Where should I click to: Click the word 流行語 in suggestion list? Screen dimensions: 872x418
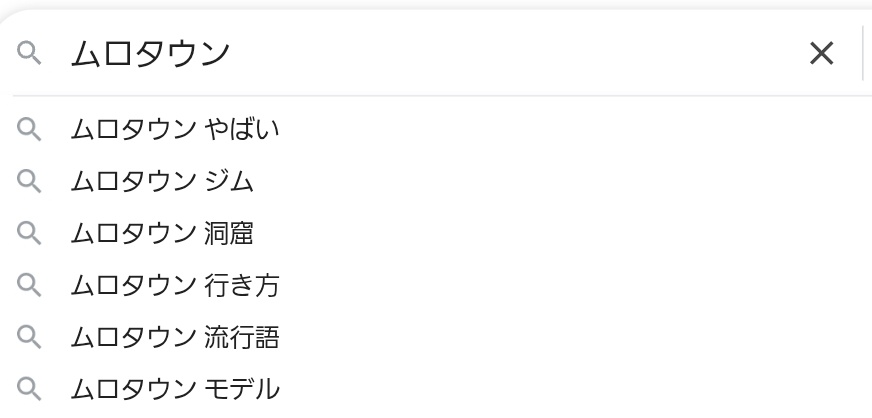click(241, 337)
